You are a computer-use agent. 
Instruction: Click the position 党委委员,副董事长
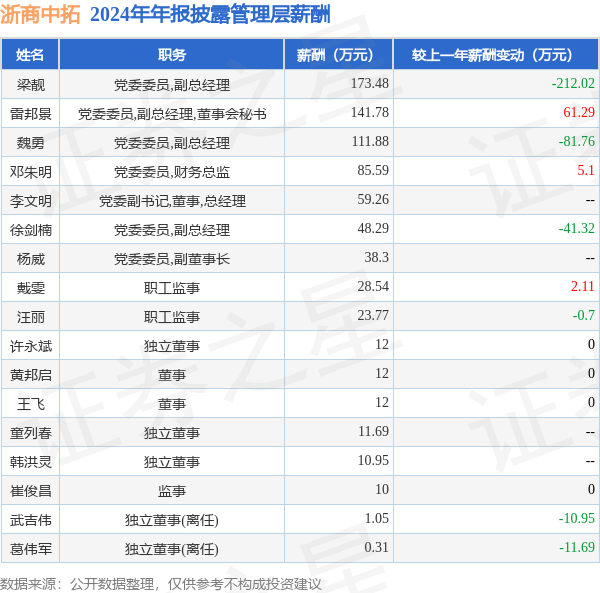172,259
